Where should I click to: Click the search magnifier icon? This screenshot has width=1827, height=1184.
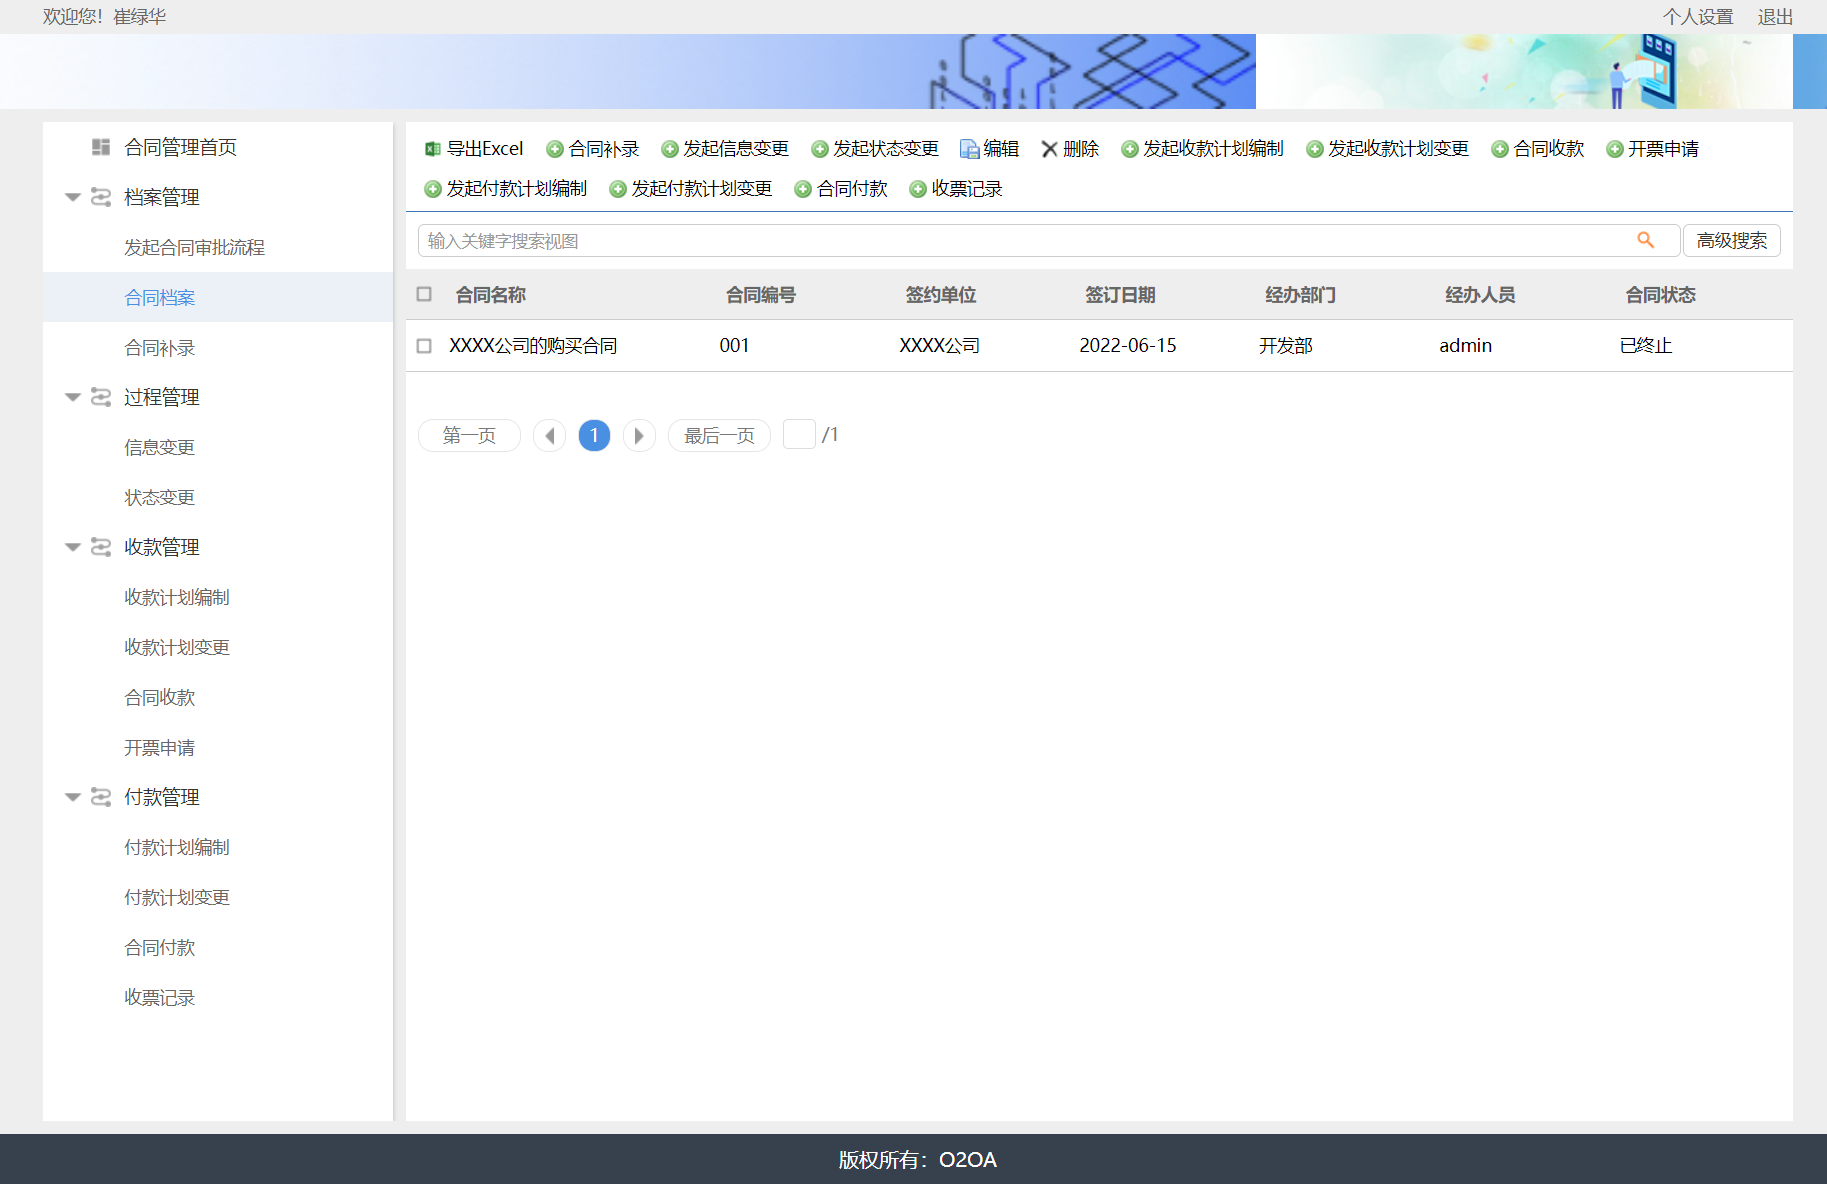1645,240
